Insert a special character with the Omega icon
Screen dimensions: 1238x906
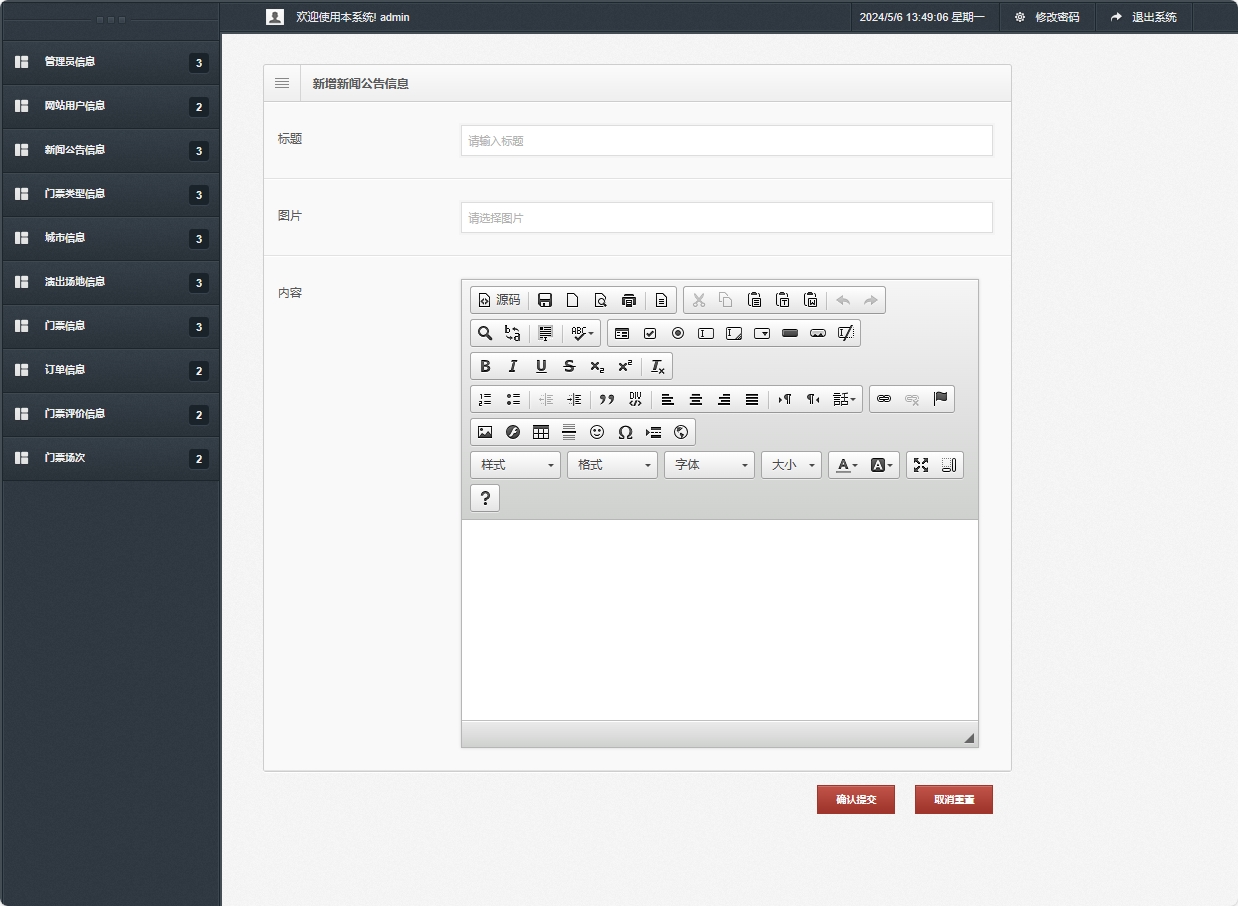[x=625, y=432]
